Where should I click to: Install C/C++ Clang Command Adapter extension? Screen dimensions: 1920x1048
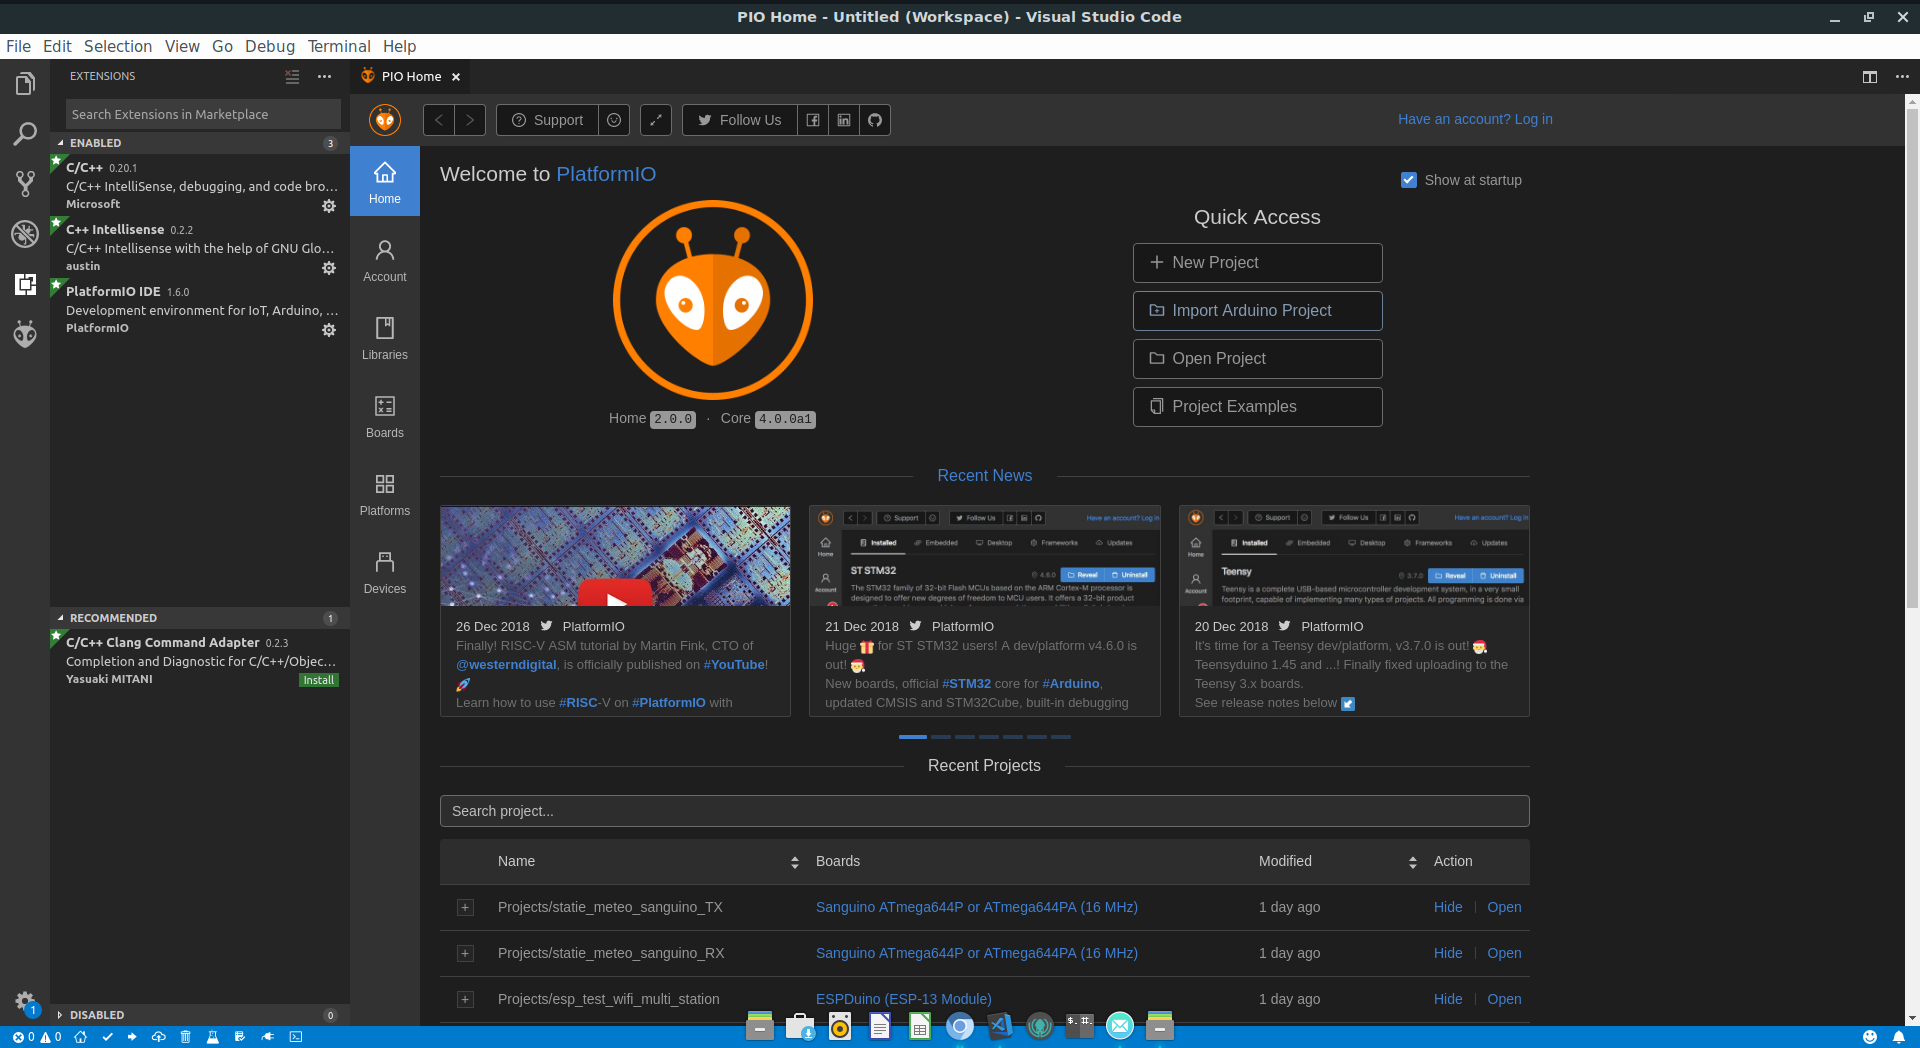point(319,680)
